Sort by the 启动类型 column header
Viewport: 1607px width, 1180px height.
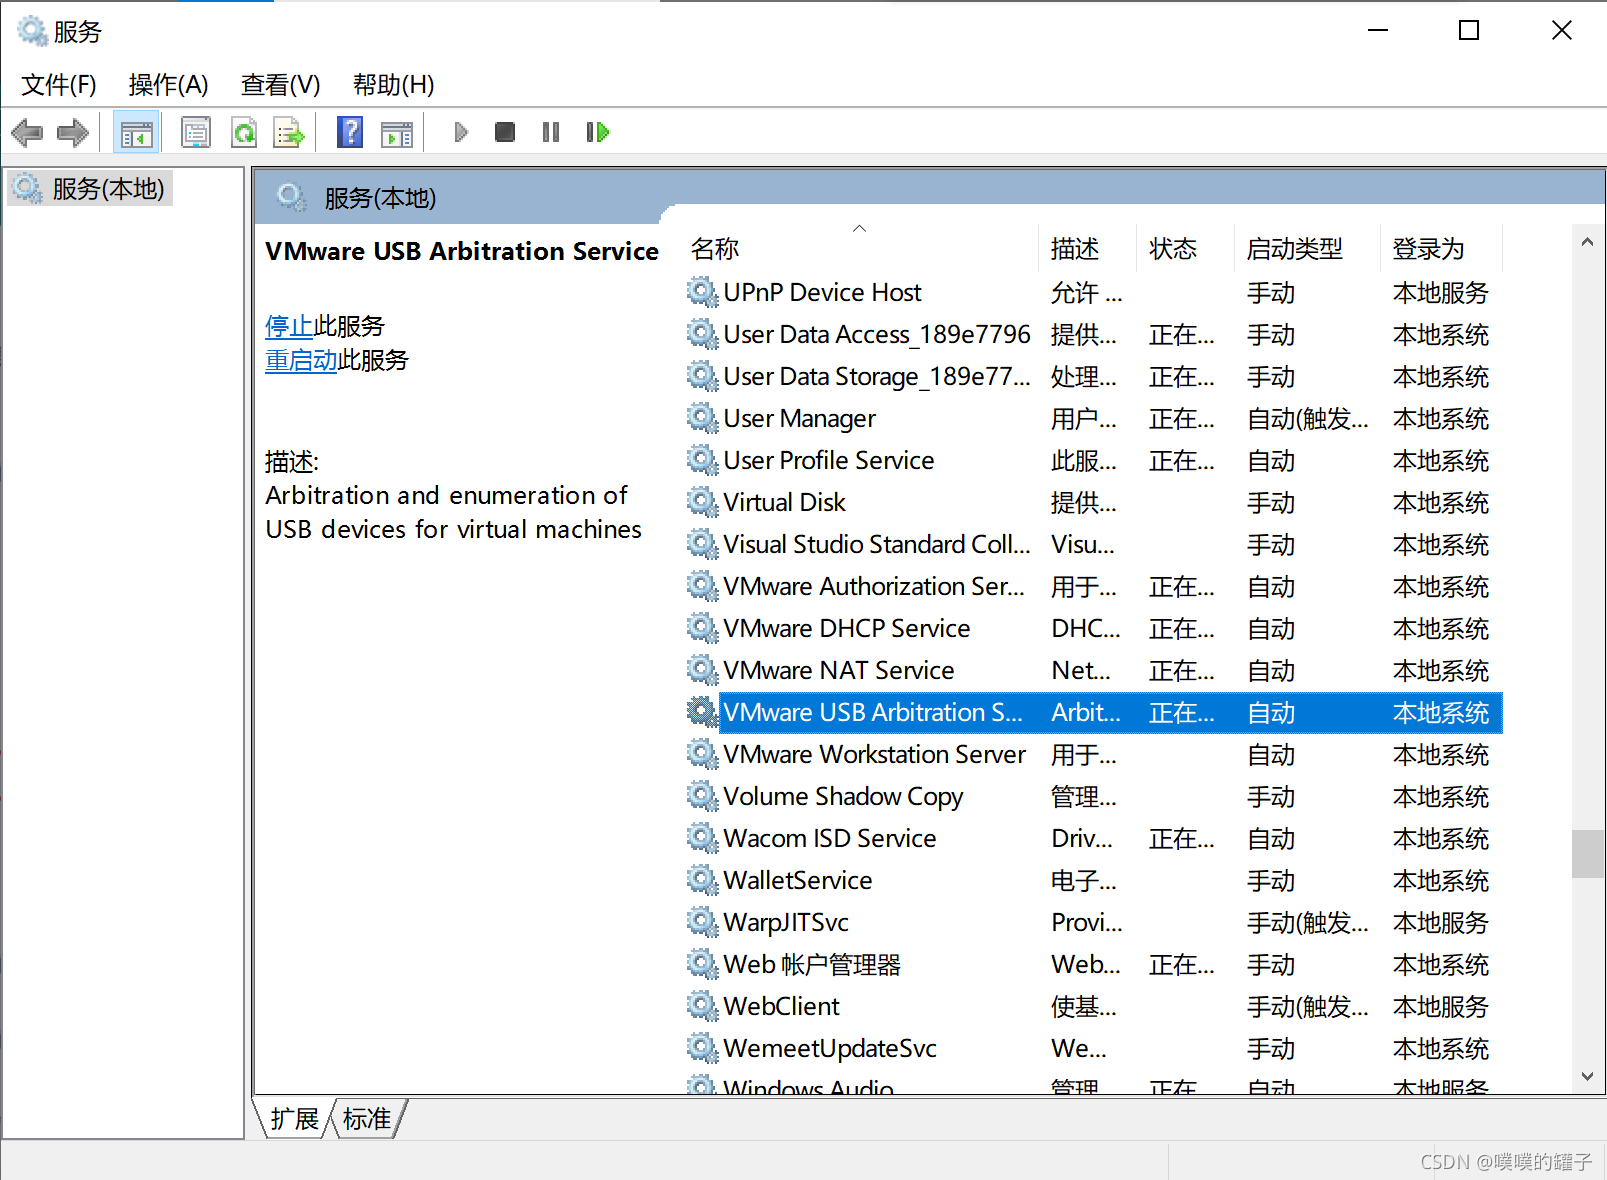1308,248
